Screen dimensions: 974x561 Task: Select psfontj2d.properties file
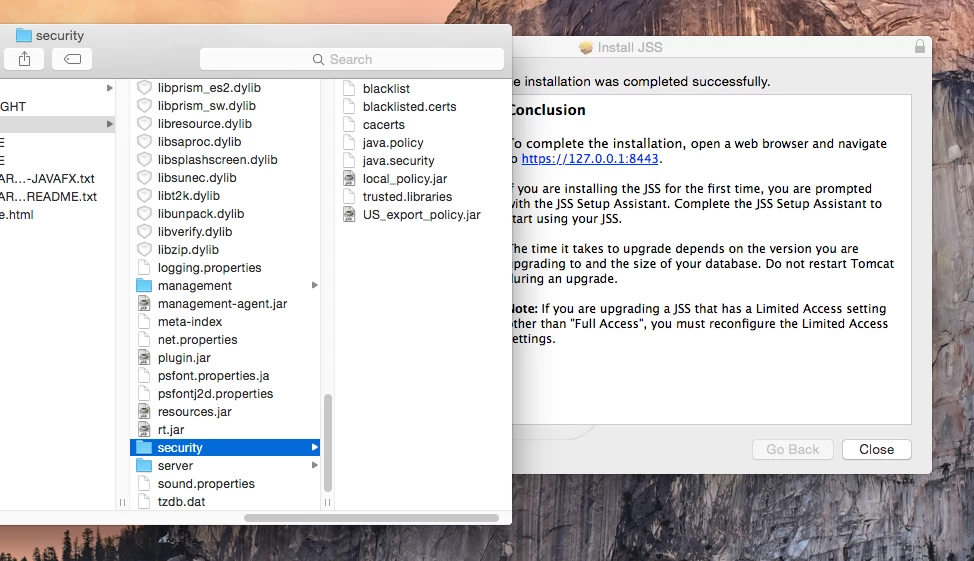point(215,394)
